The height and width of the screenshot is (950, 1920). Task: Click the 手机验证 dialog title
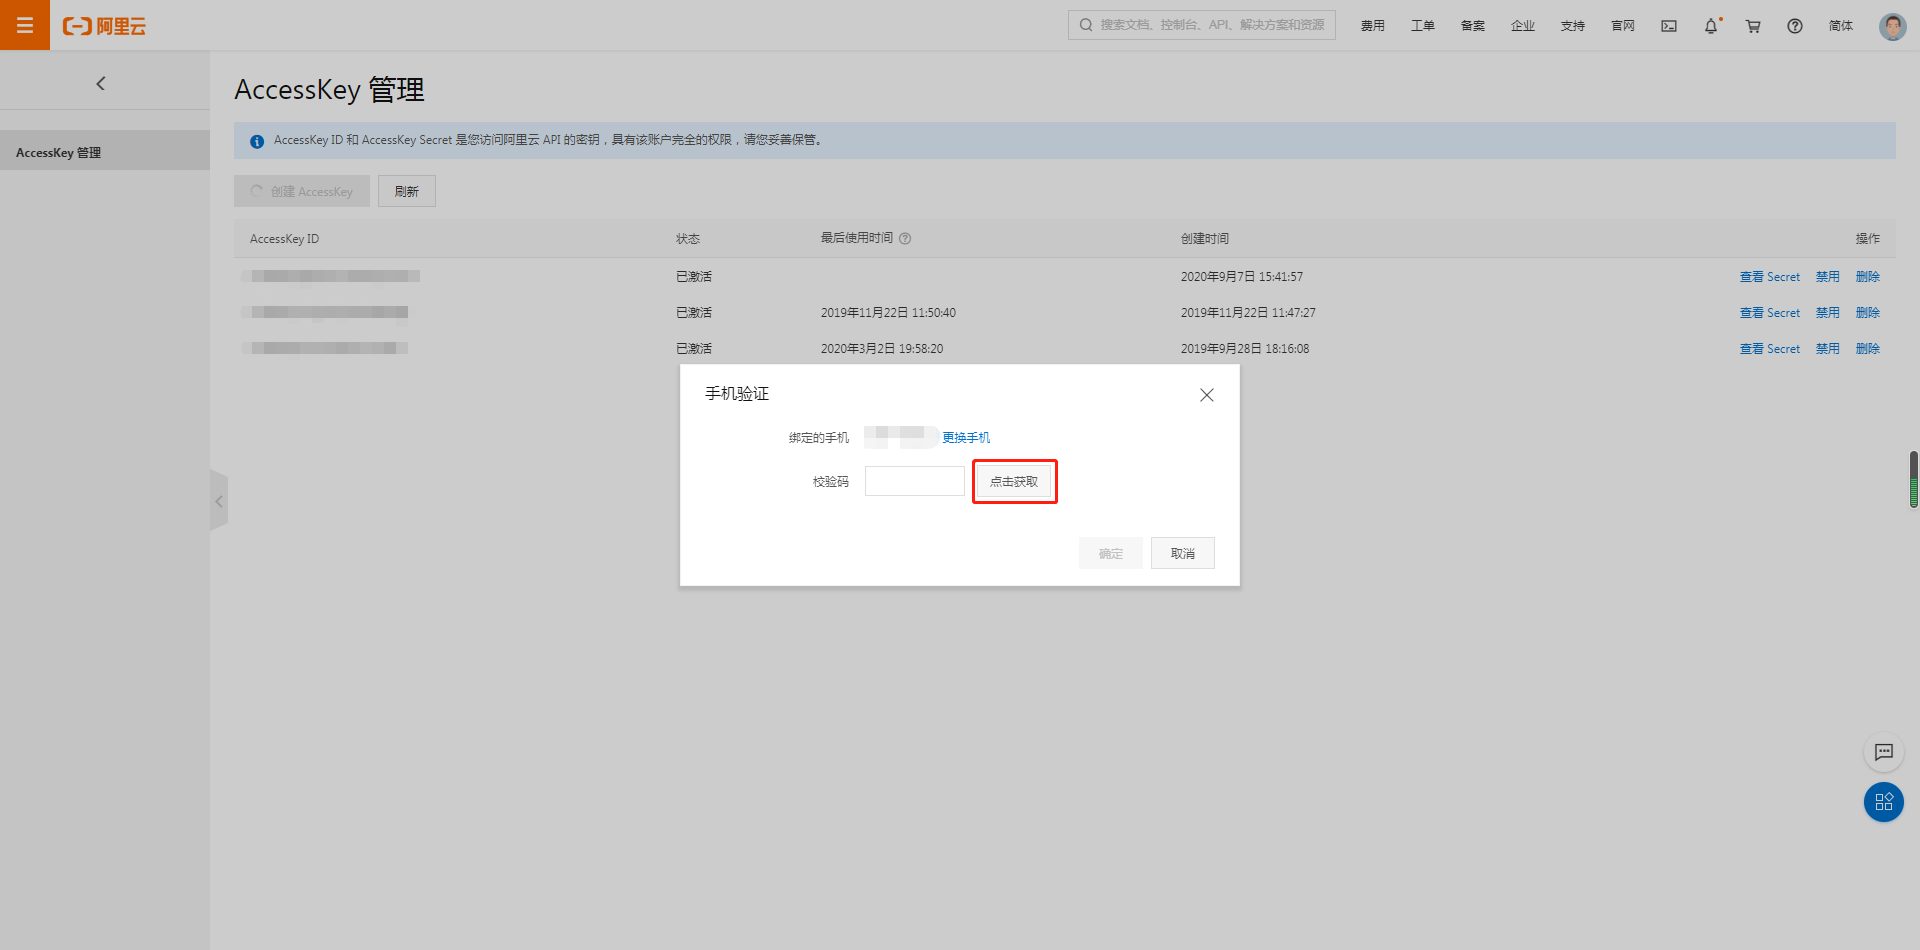click(737, 394)
